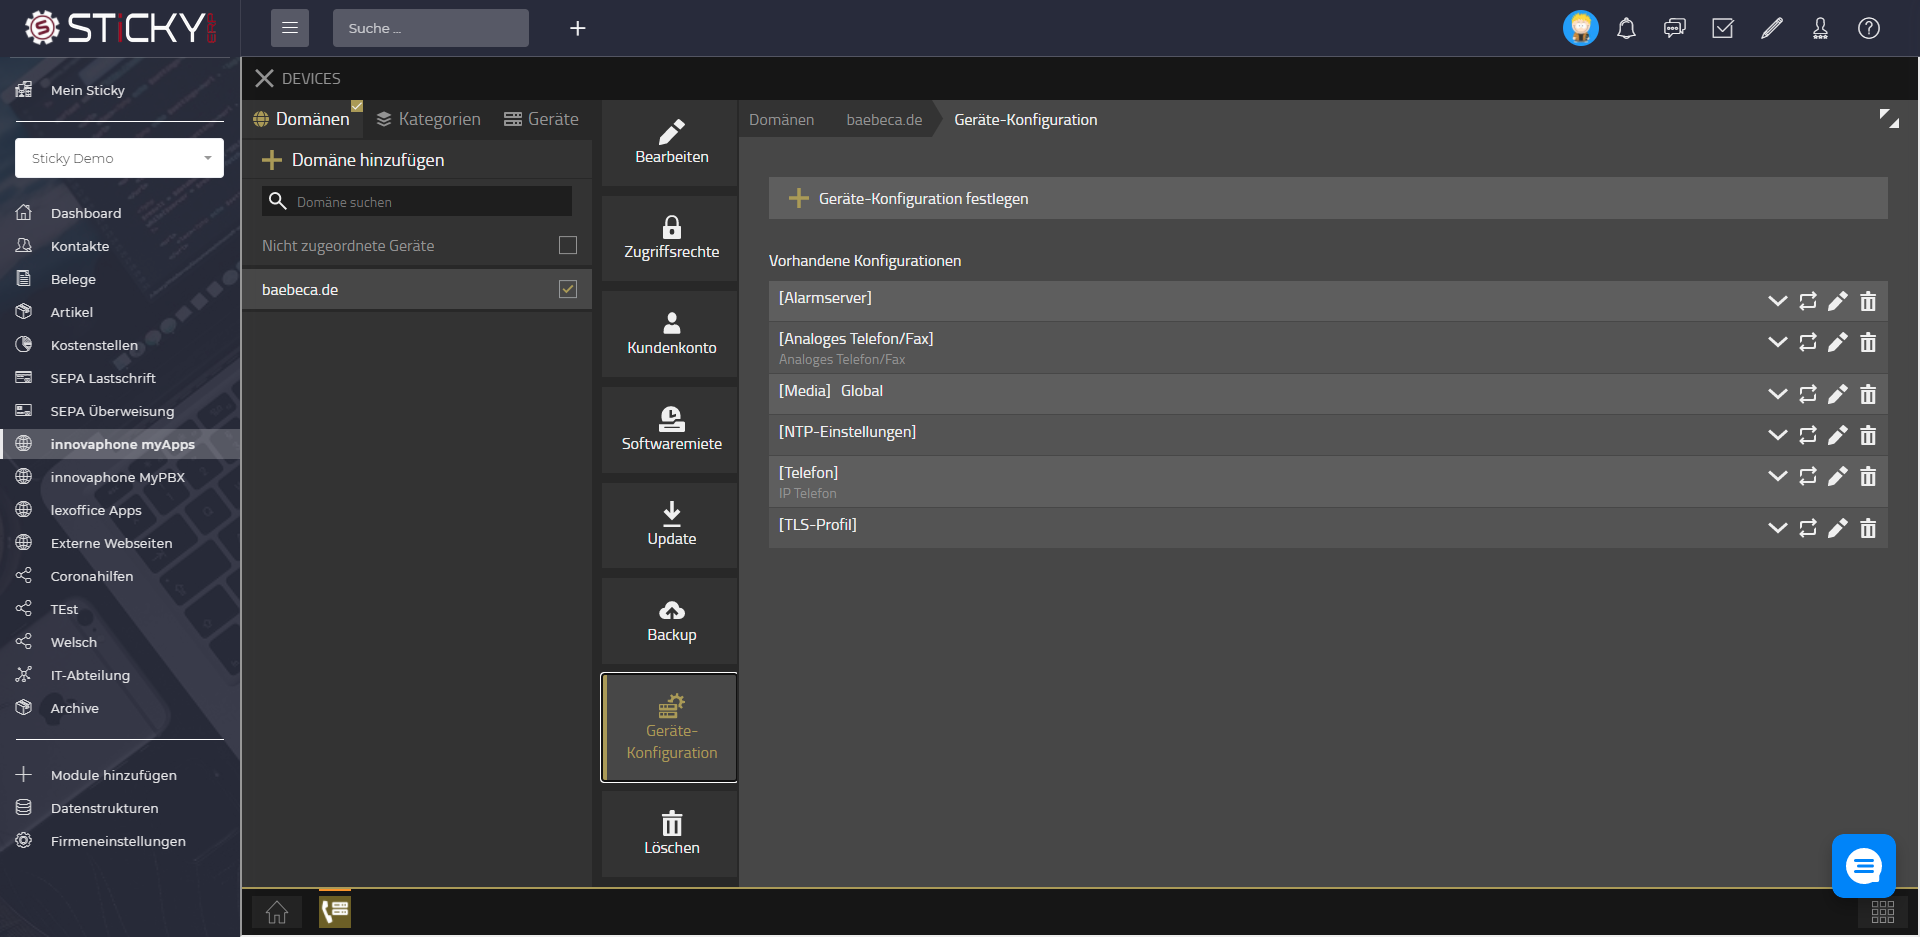Viewport: 1920px width, 937px height.
Task: Click the Löschen tile
Action: (x=671, y=834)
